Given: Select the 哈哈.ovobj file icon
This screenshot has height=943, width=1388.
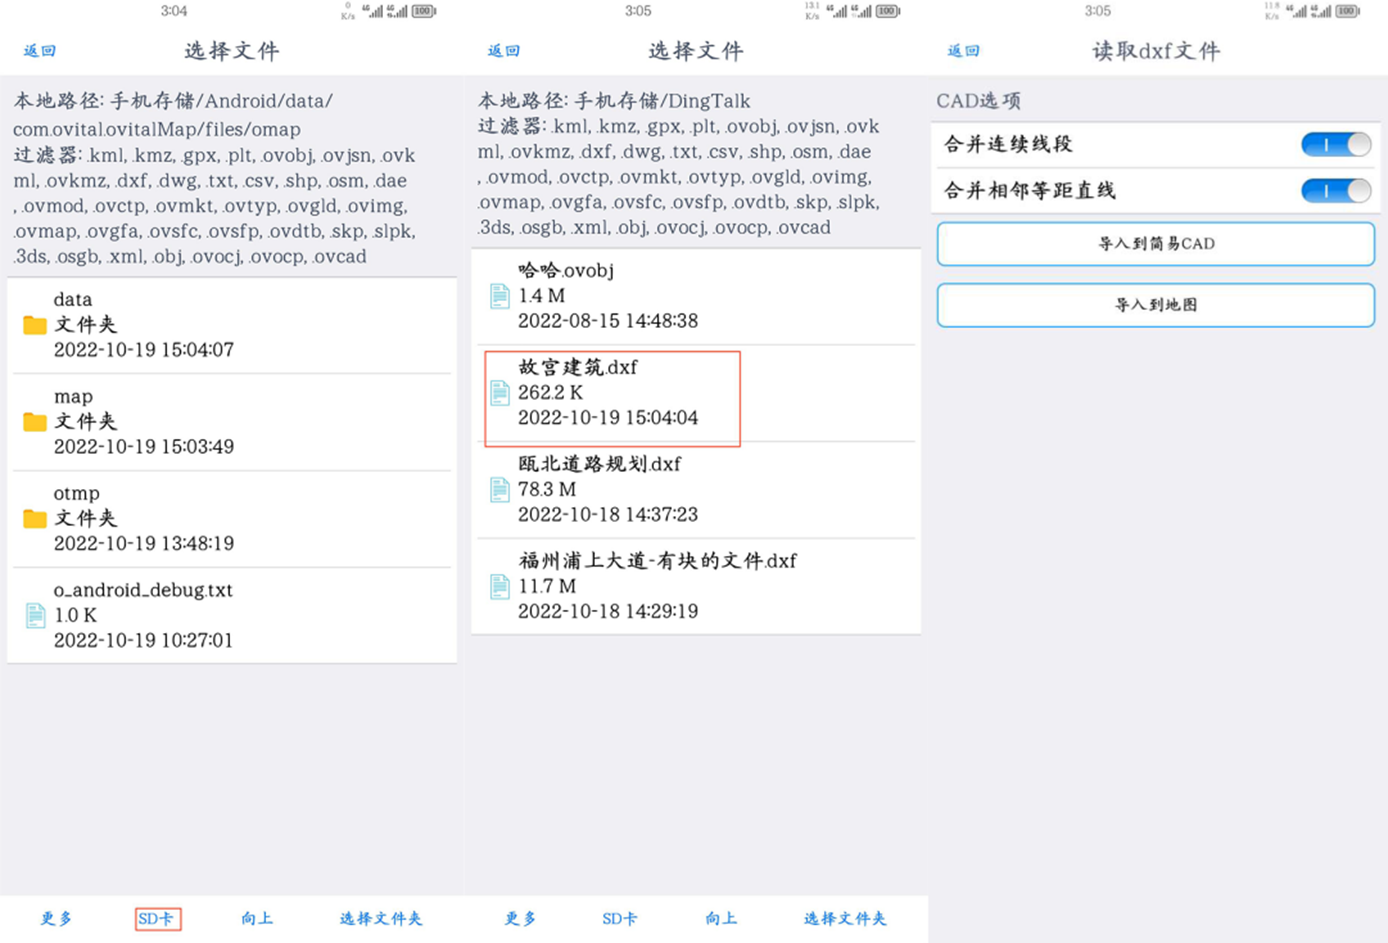Looking at the screenshot, I should (499, 296).
